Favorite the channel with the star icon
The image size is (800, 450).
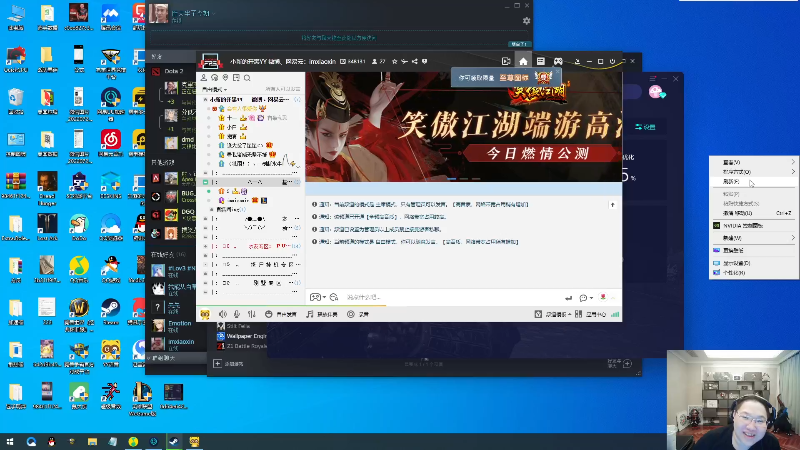click(394, 61)
